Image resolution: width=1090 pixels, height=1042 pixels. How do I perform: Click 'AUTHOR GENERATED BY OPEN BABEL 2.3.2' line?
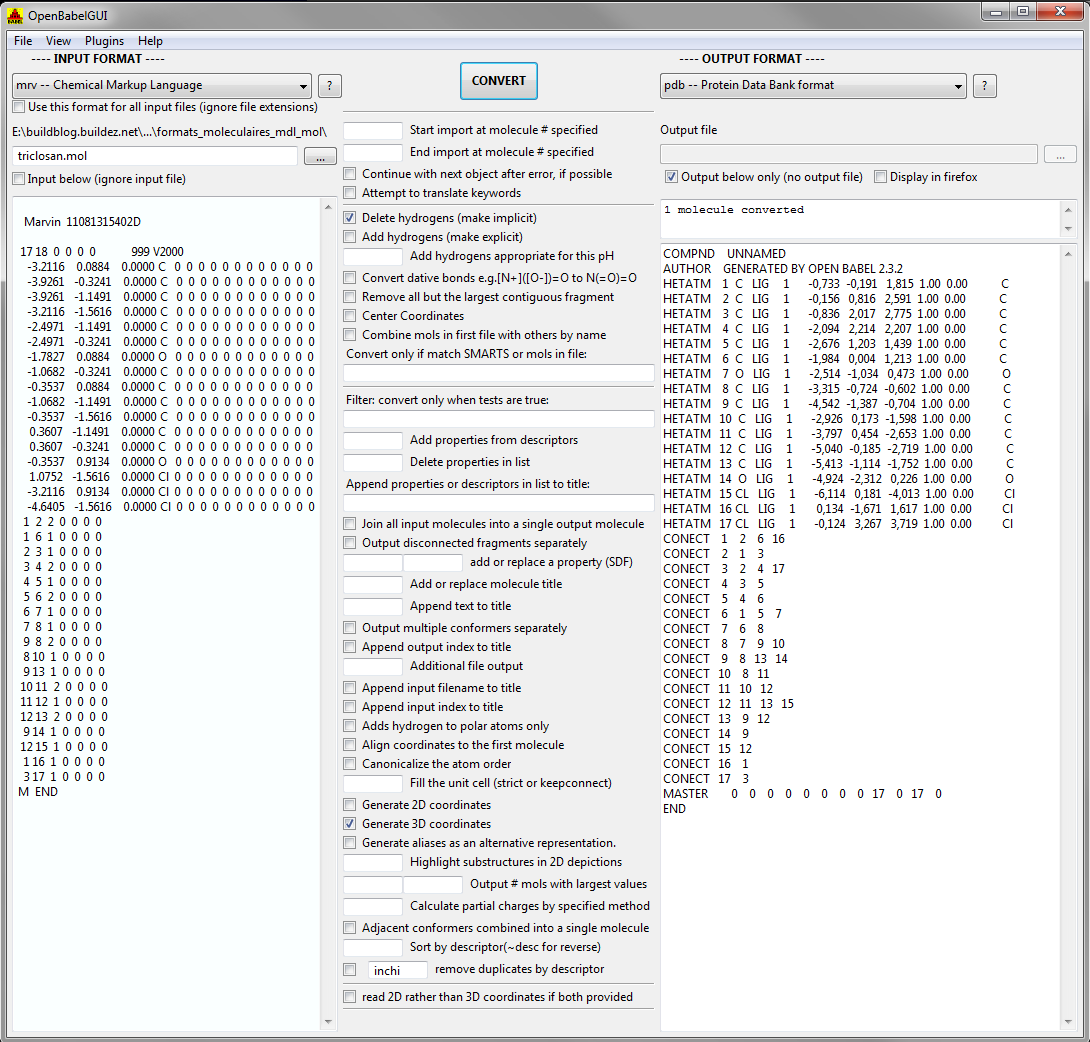(783, 269)
